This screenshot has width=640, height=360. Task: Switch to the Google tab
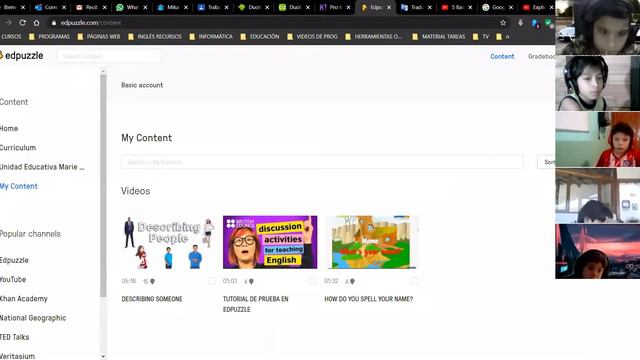click(x=493, y=7)
